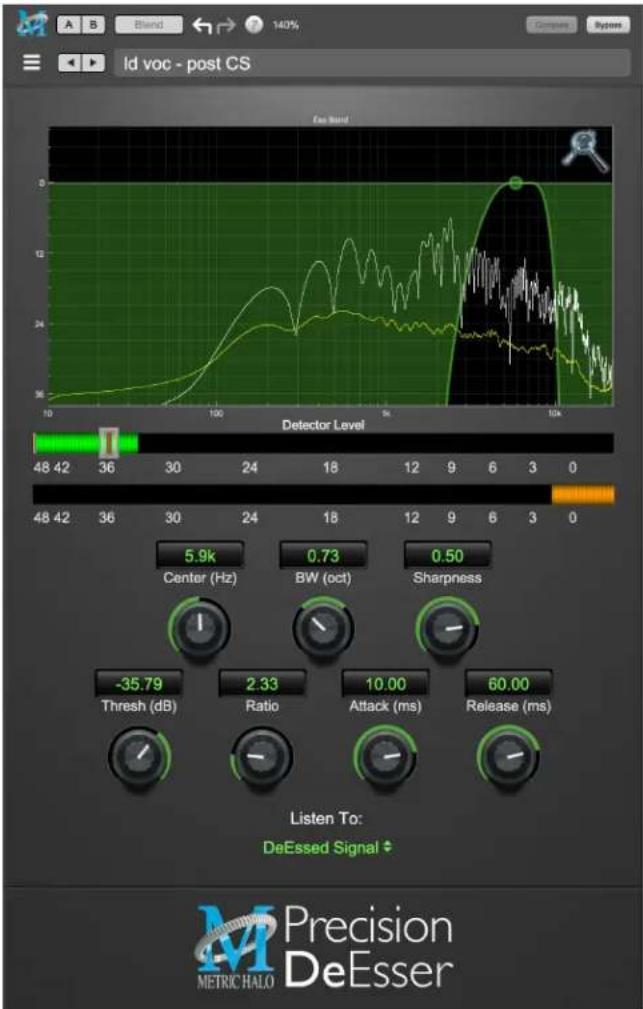Screen dimensions: 643x1009
Task: Click the Compare button
Action: [x=553, y=25]
